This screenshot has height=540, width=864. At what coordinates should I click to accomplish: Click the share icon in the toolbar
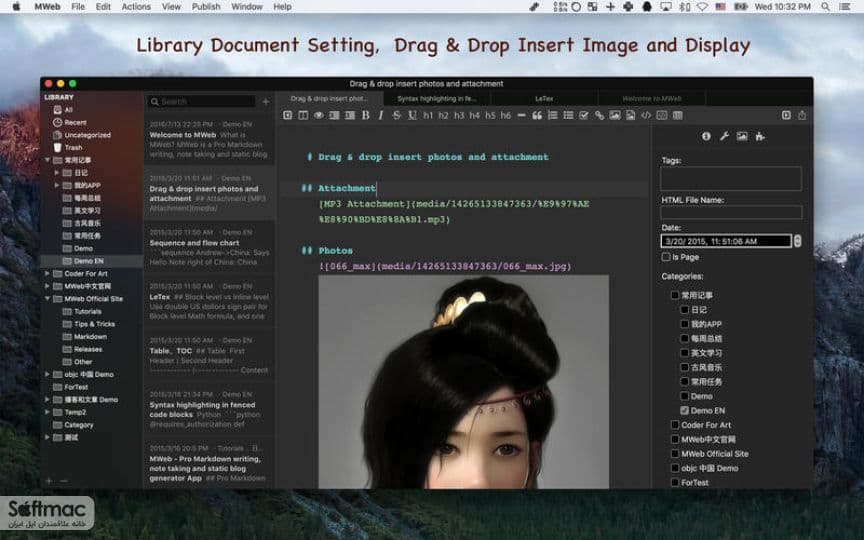click(802, 115)
